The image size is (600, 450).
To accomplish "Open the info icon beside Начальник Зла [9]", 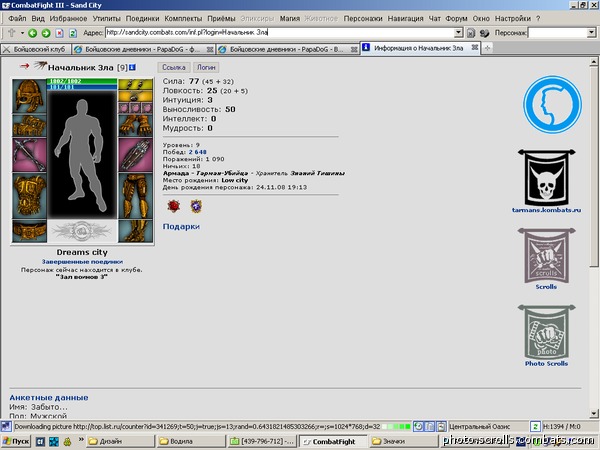I will pos(132,67).
